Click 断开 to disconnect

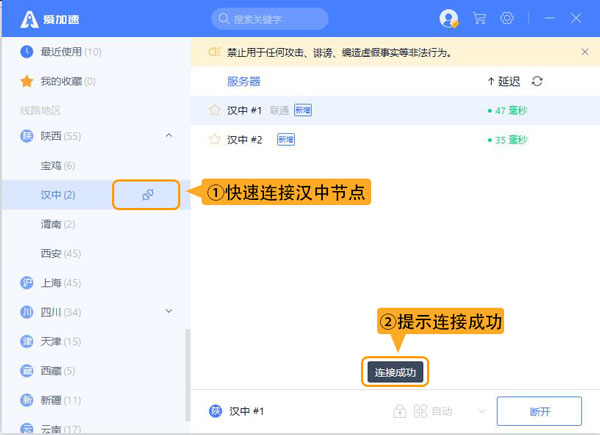[540, 411]
